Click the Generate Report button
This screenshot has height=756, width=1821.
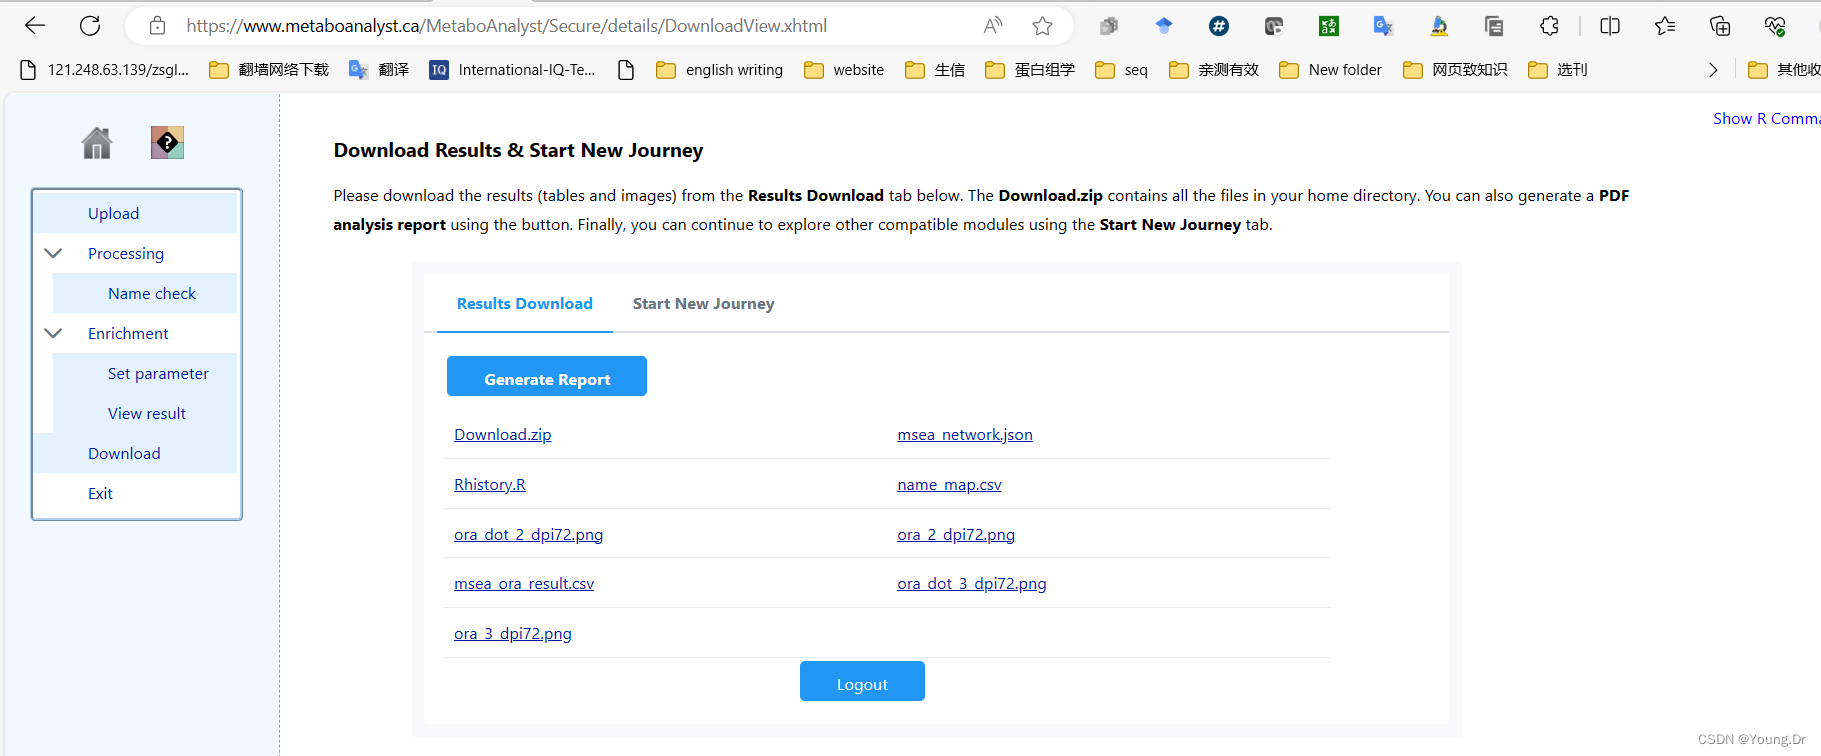(x=547, y=376)
